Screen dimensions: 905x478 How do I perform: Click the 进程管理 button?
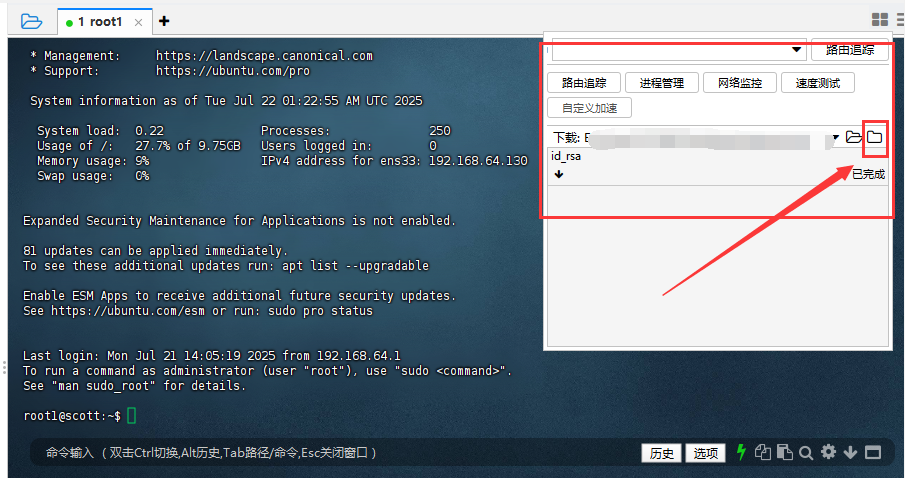click(662, 83)
